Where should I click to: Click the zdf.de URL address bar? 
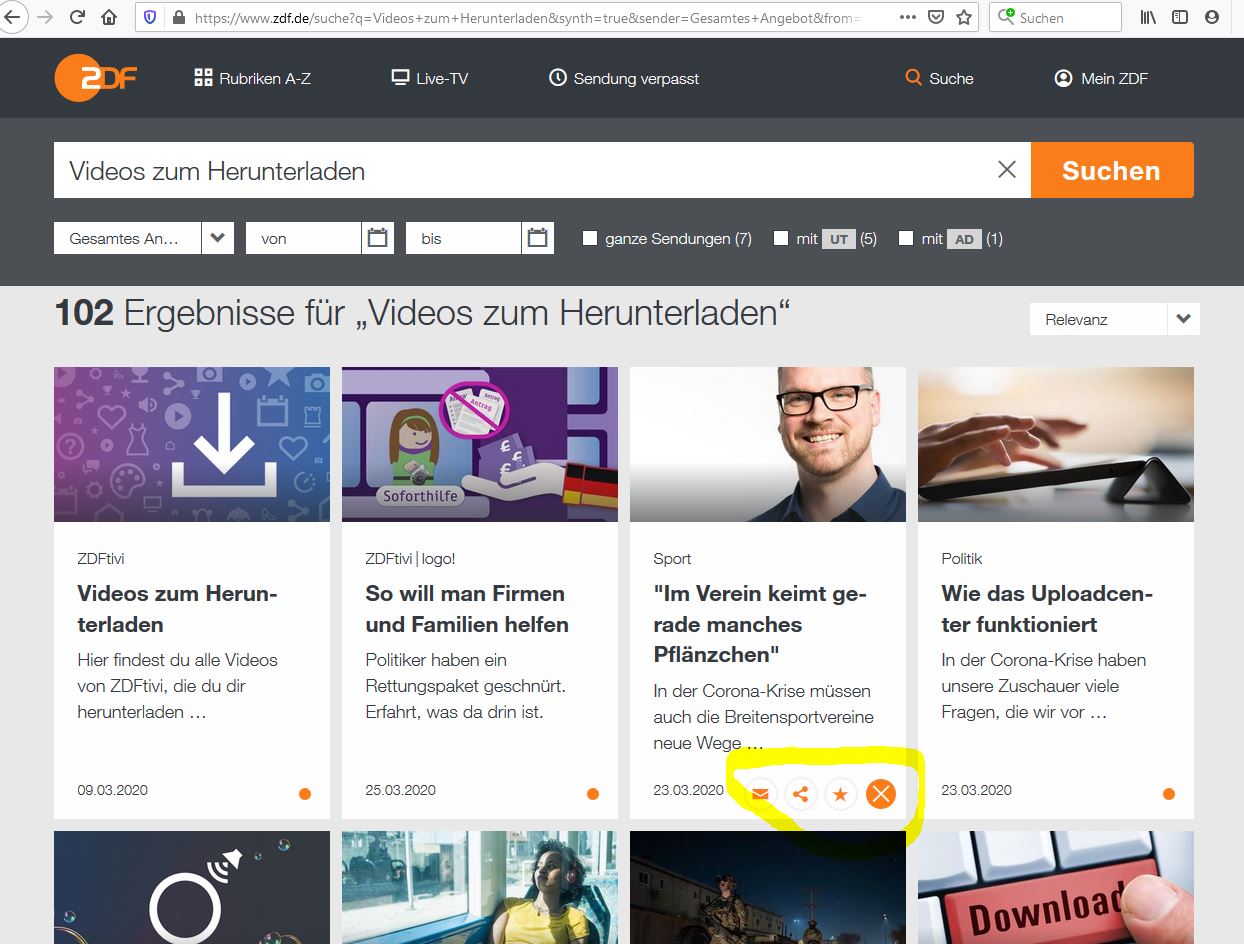[530, 18]
